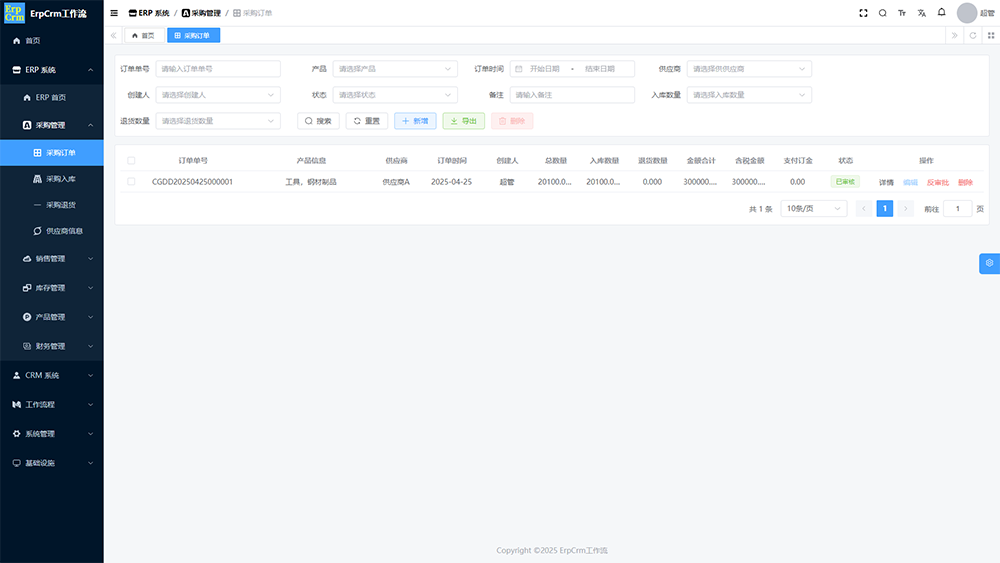The width and height of the screenshot is (1000, 563).
Task: Open 采购入库 in the sidebar
Action: coord(60,179)
